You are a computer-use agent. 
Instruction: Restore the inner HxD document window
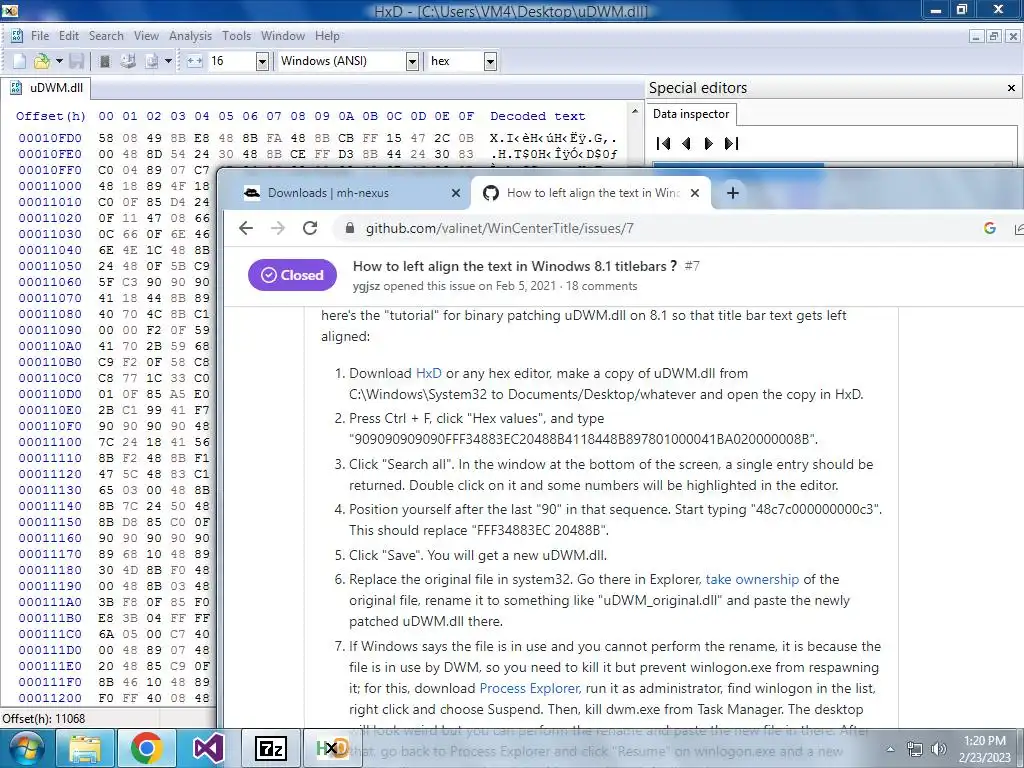[x=993, y=37]
